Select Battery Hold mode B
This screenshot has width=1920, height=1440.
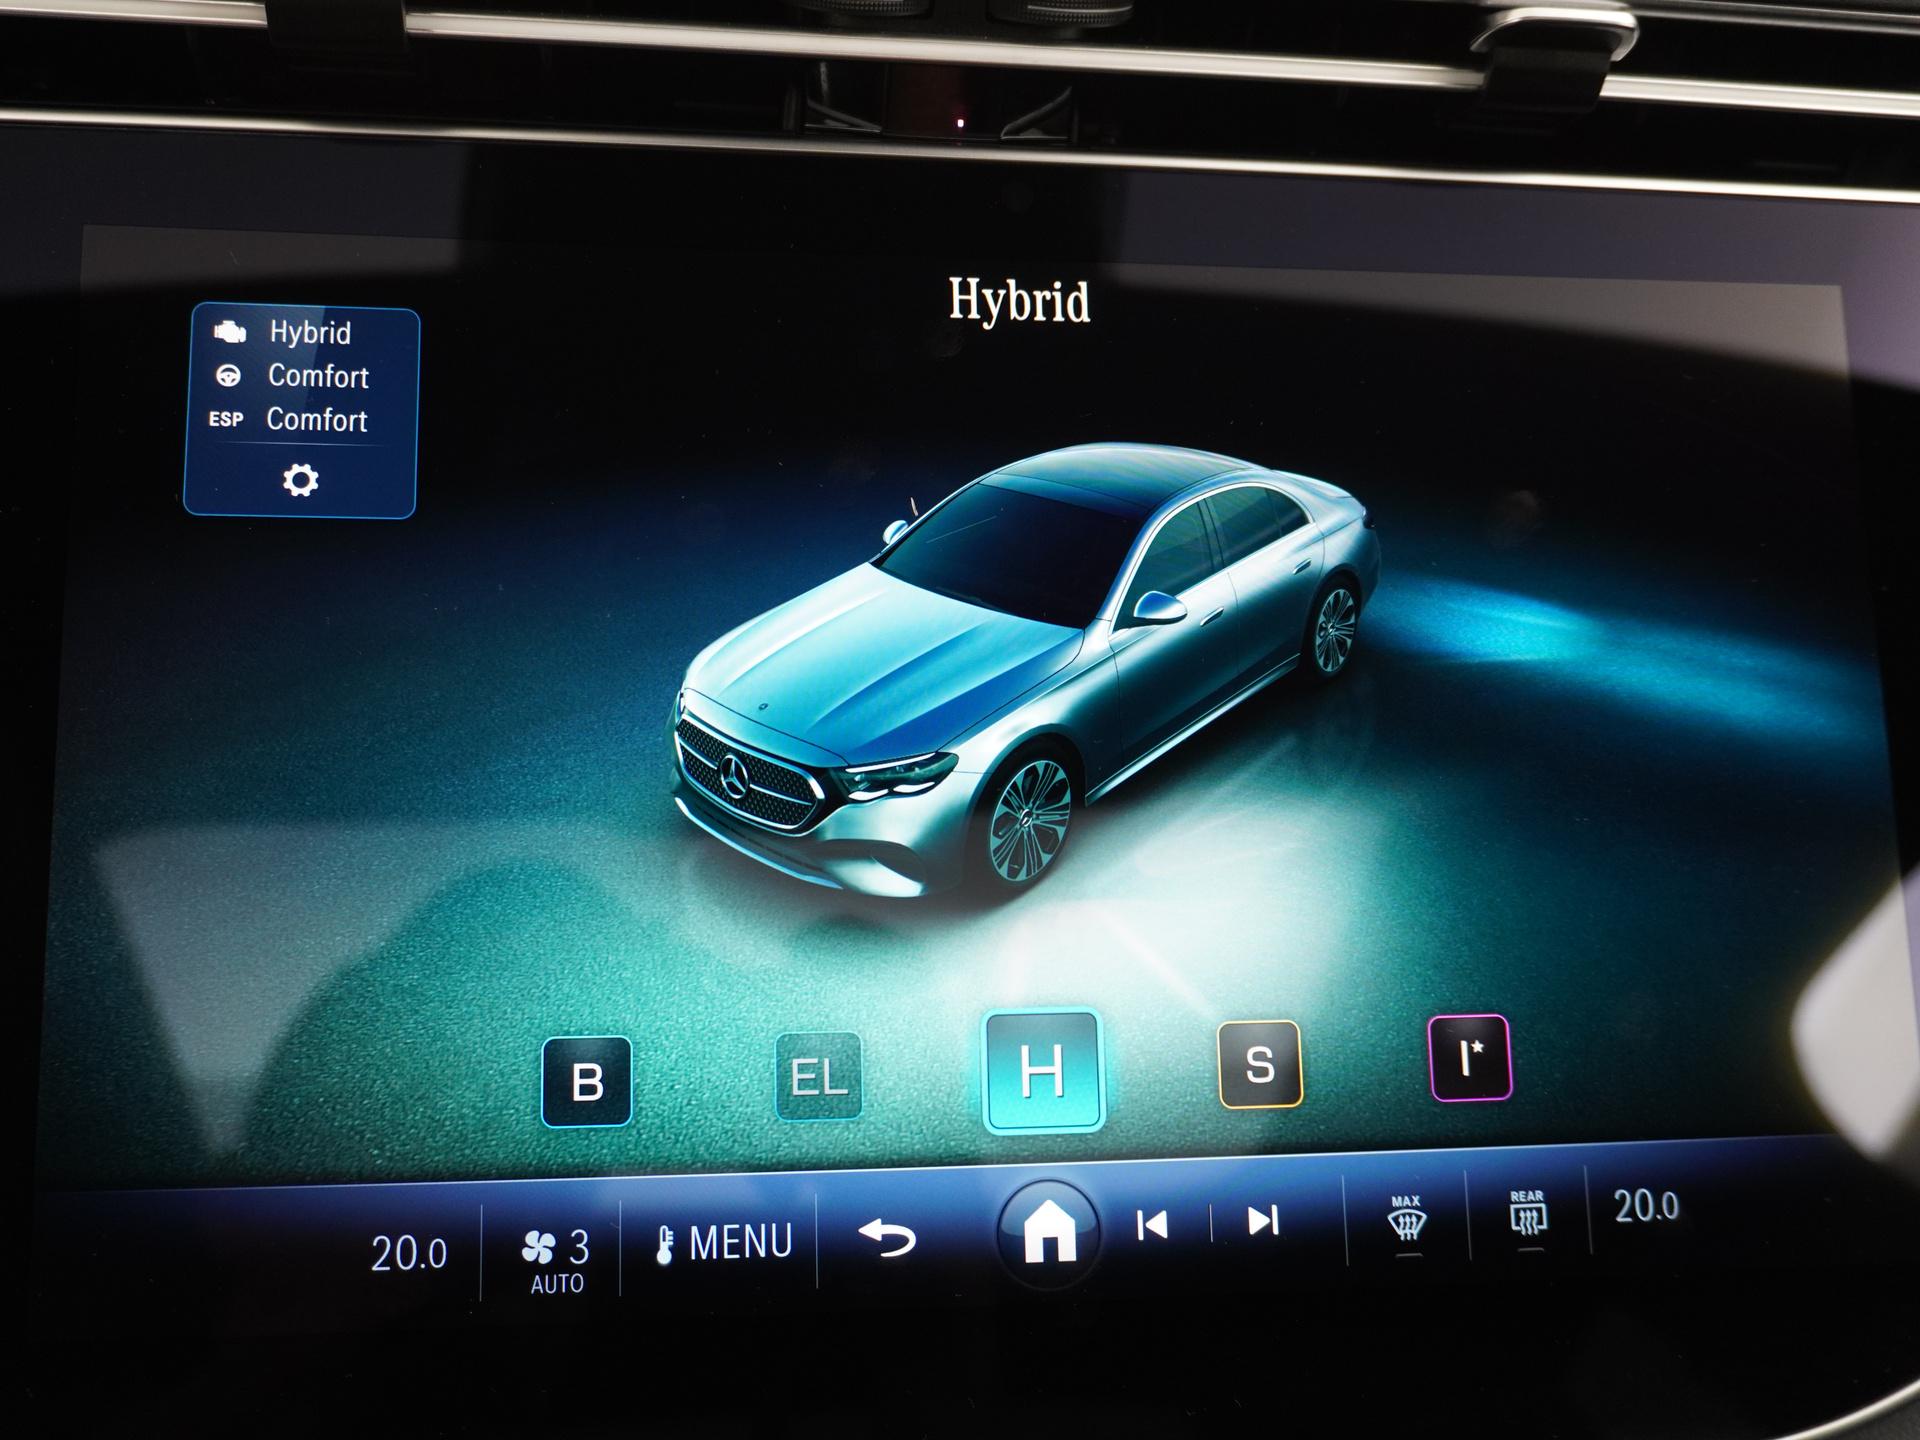click(x=587, y=1081)
